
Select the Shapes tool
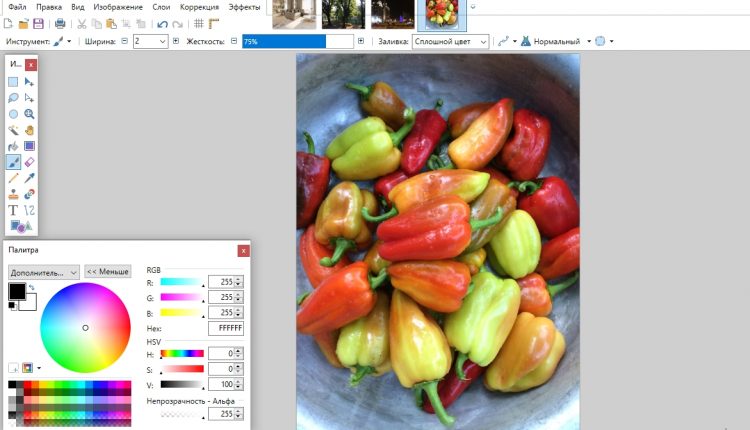click(x=21, y=226)
